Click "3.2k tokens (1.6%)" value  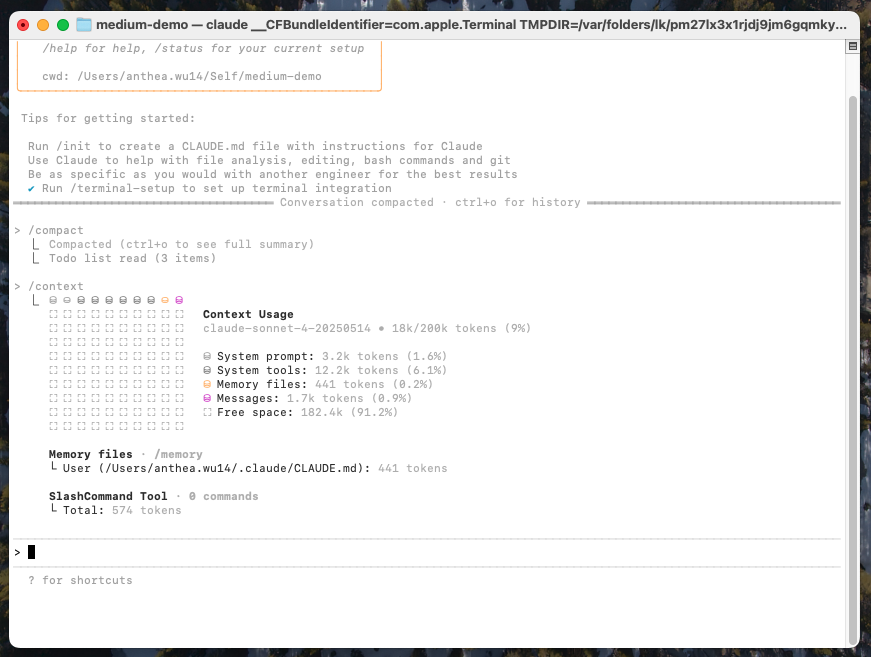tap(384, 357)
